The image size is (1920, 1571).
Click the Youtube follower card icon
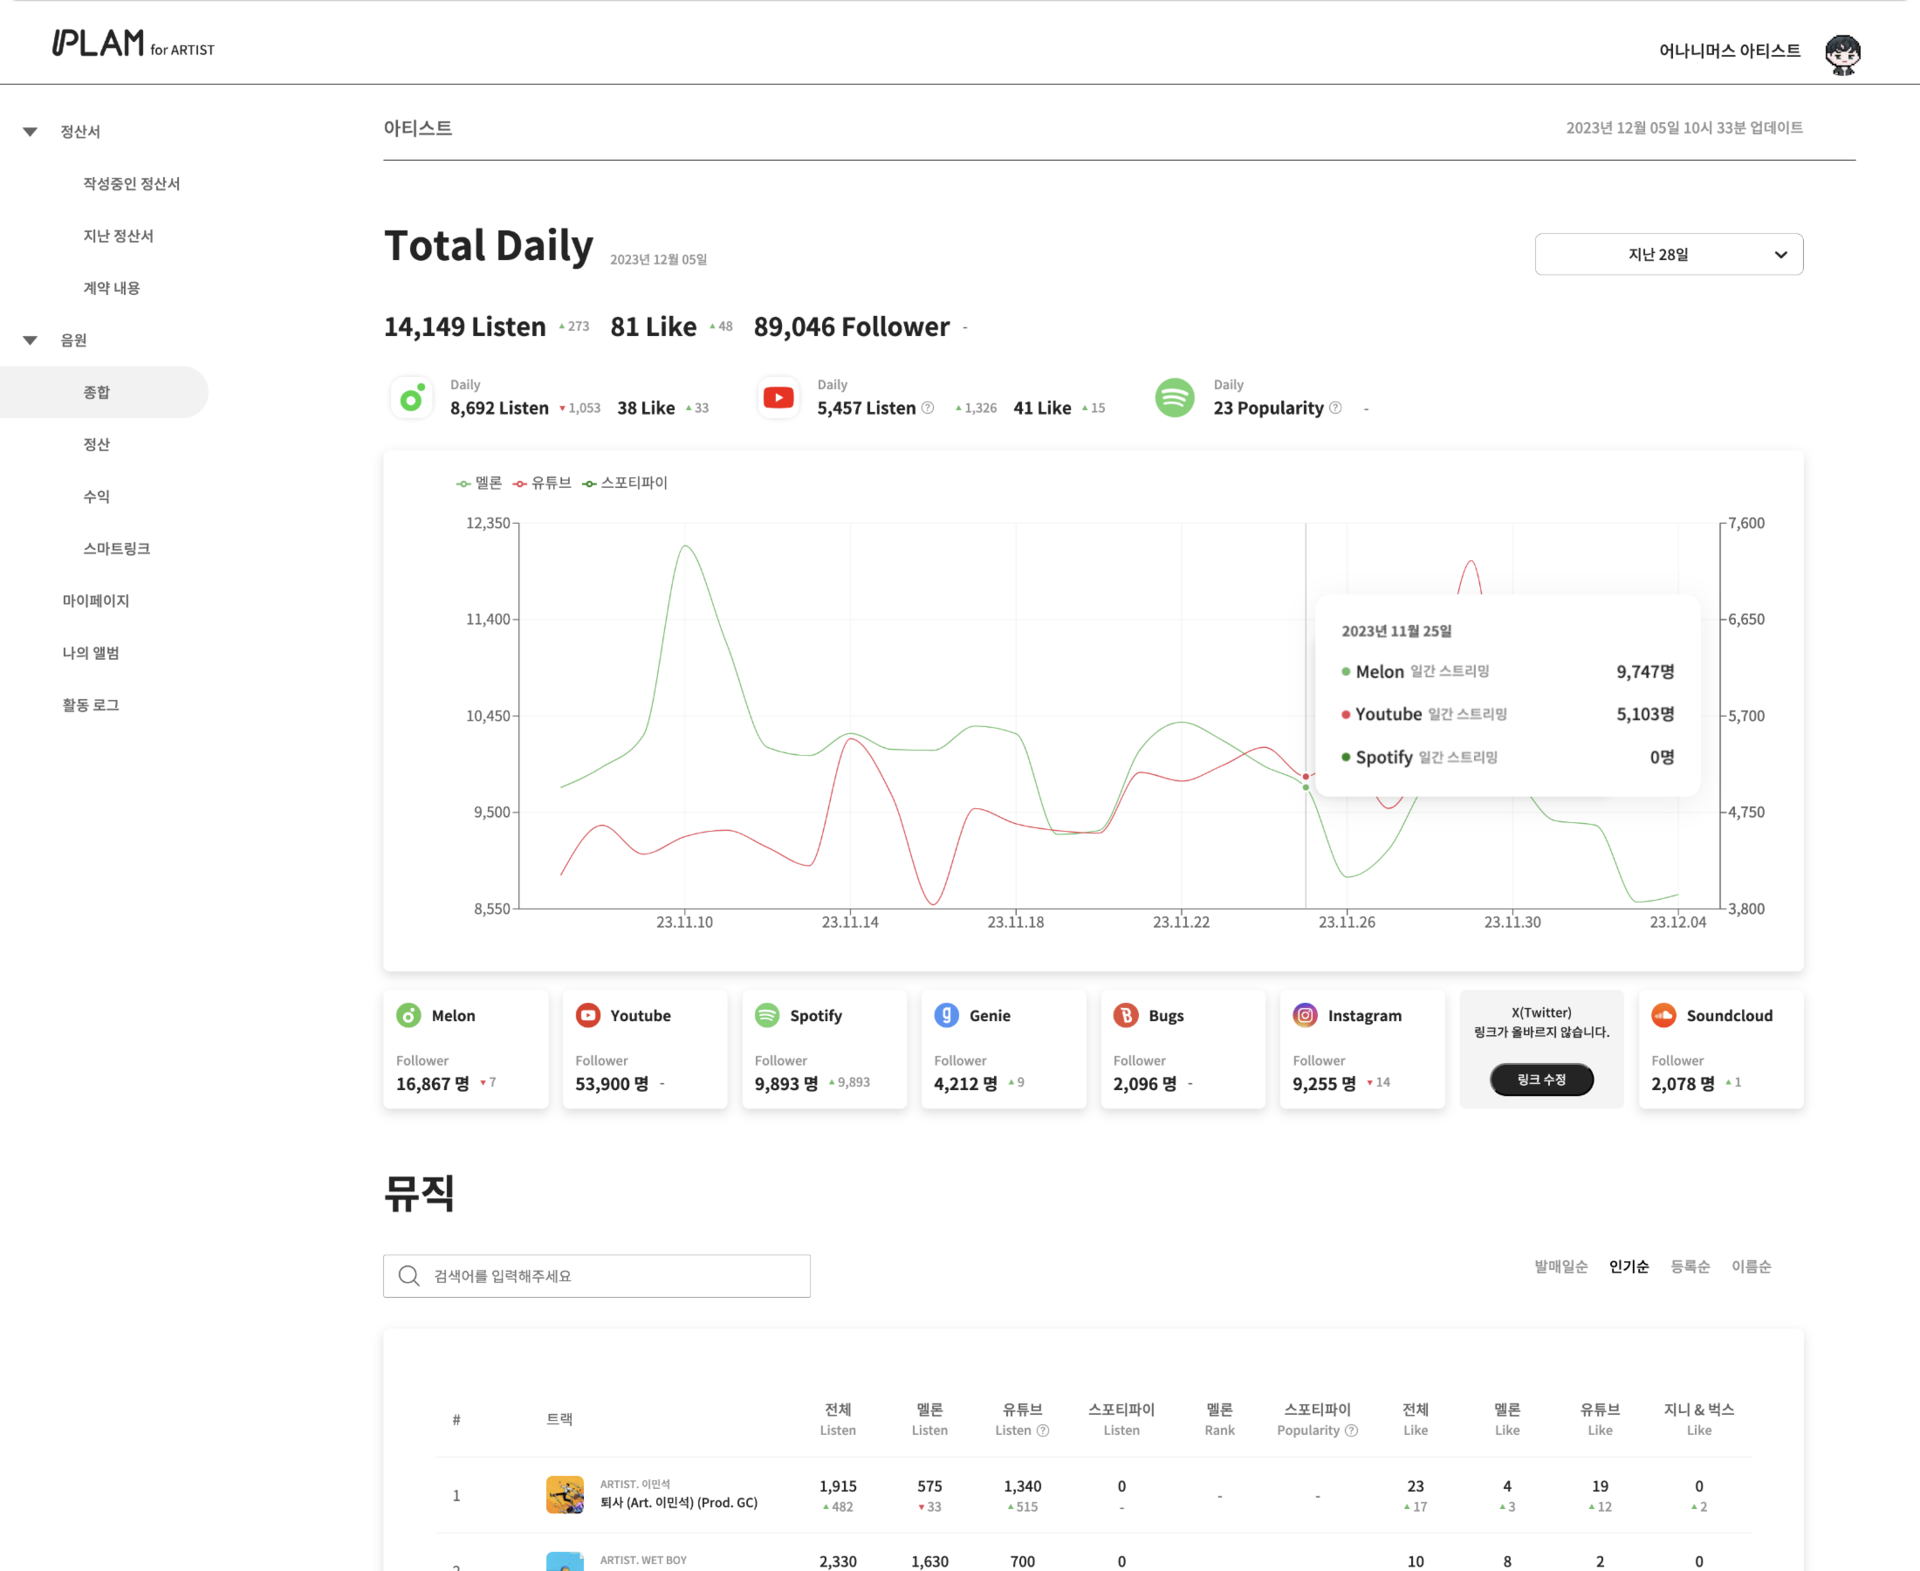coord(588,1016)
